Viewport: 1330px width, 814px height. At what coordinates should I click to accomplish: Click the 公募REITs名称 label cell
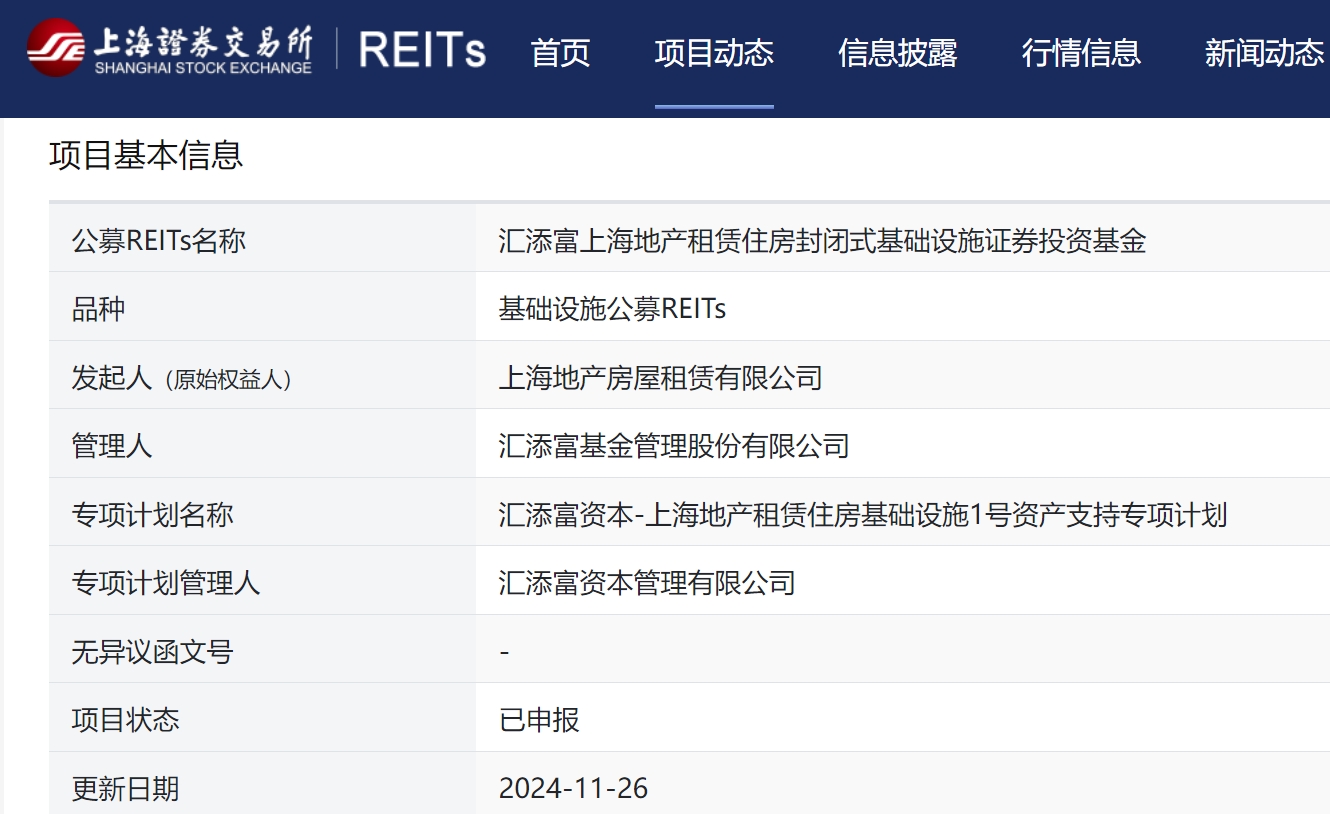point(262,240)
